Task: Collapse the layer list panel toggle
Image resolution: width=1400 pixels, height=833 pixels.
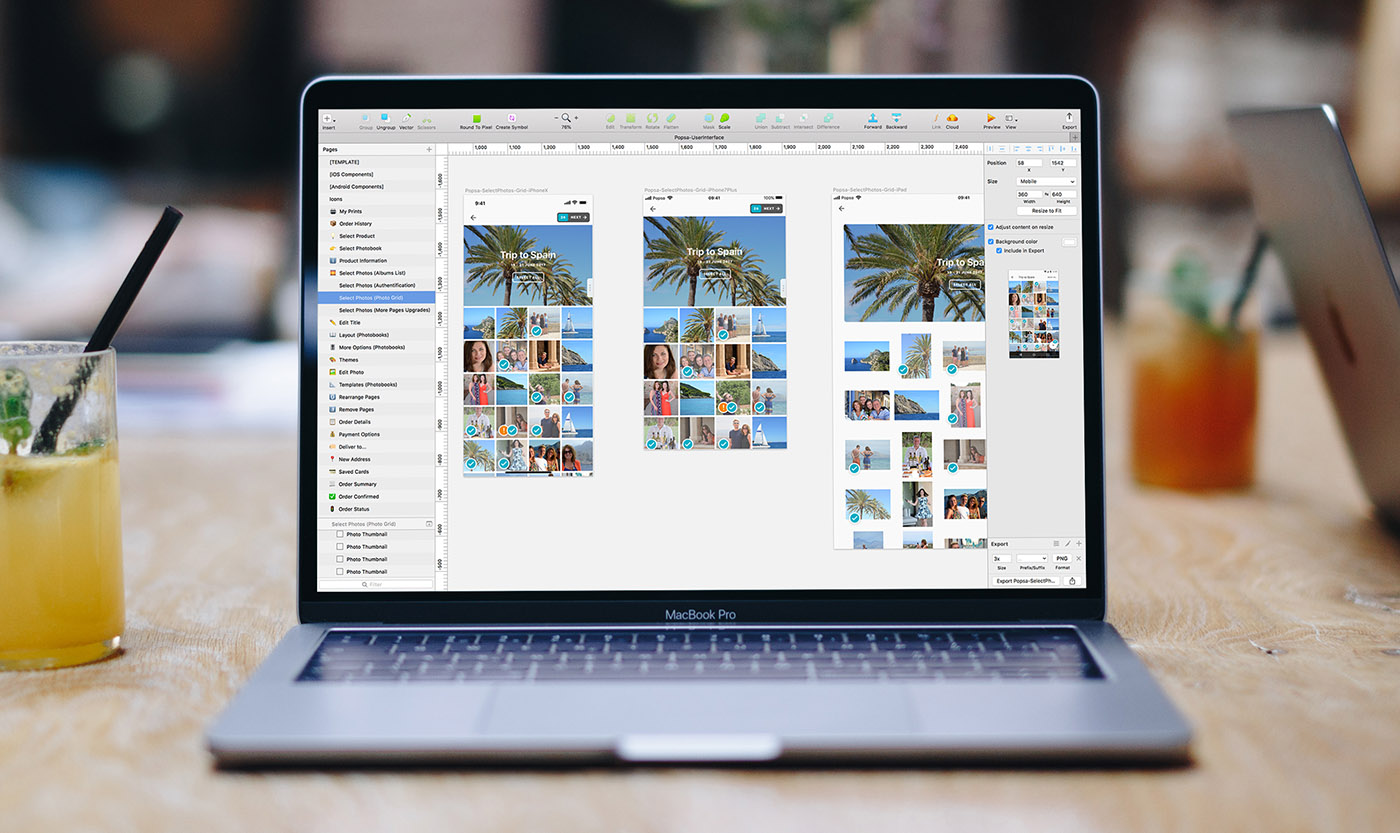Action: (x=429, y=524)
